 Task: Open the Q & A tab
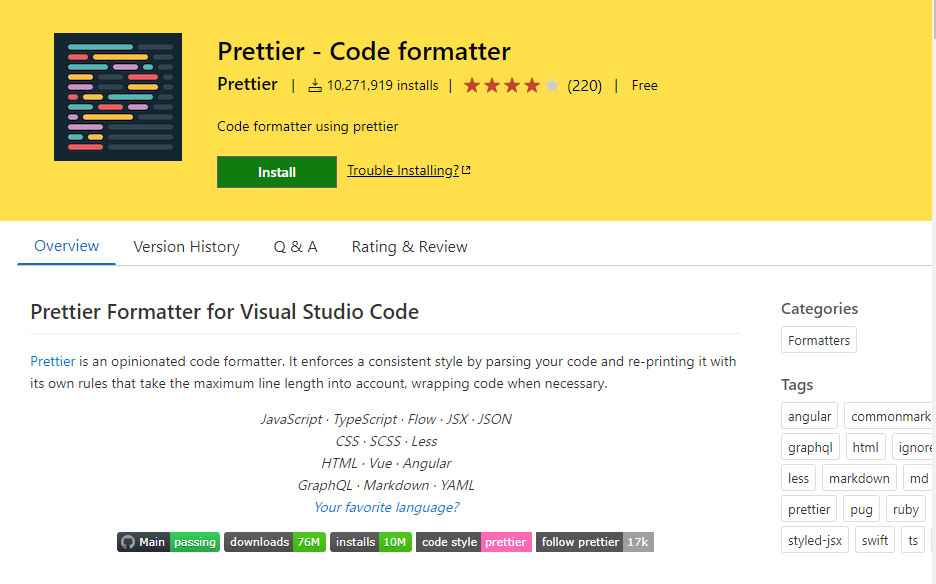[295, 247]
